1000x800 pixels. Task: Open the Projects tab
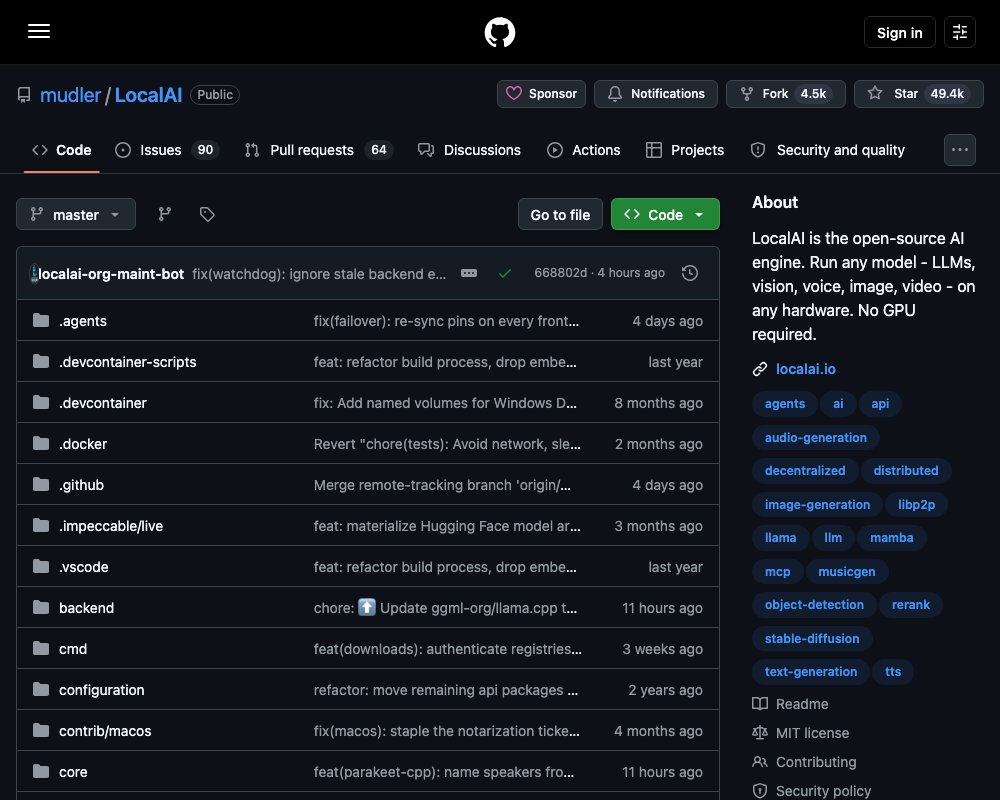685,150
